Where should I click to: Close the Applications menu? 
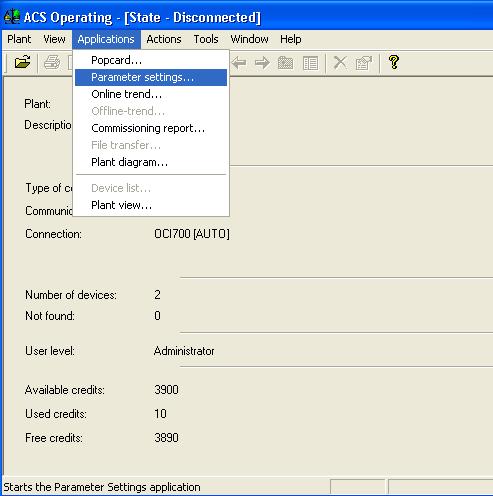[106, 39]
